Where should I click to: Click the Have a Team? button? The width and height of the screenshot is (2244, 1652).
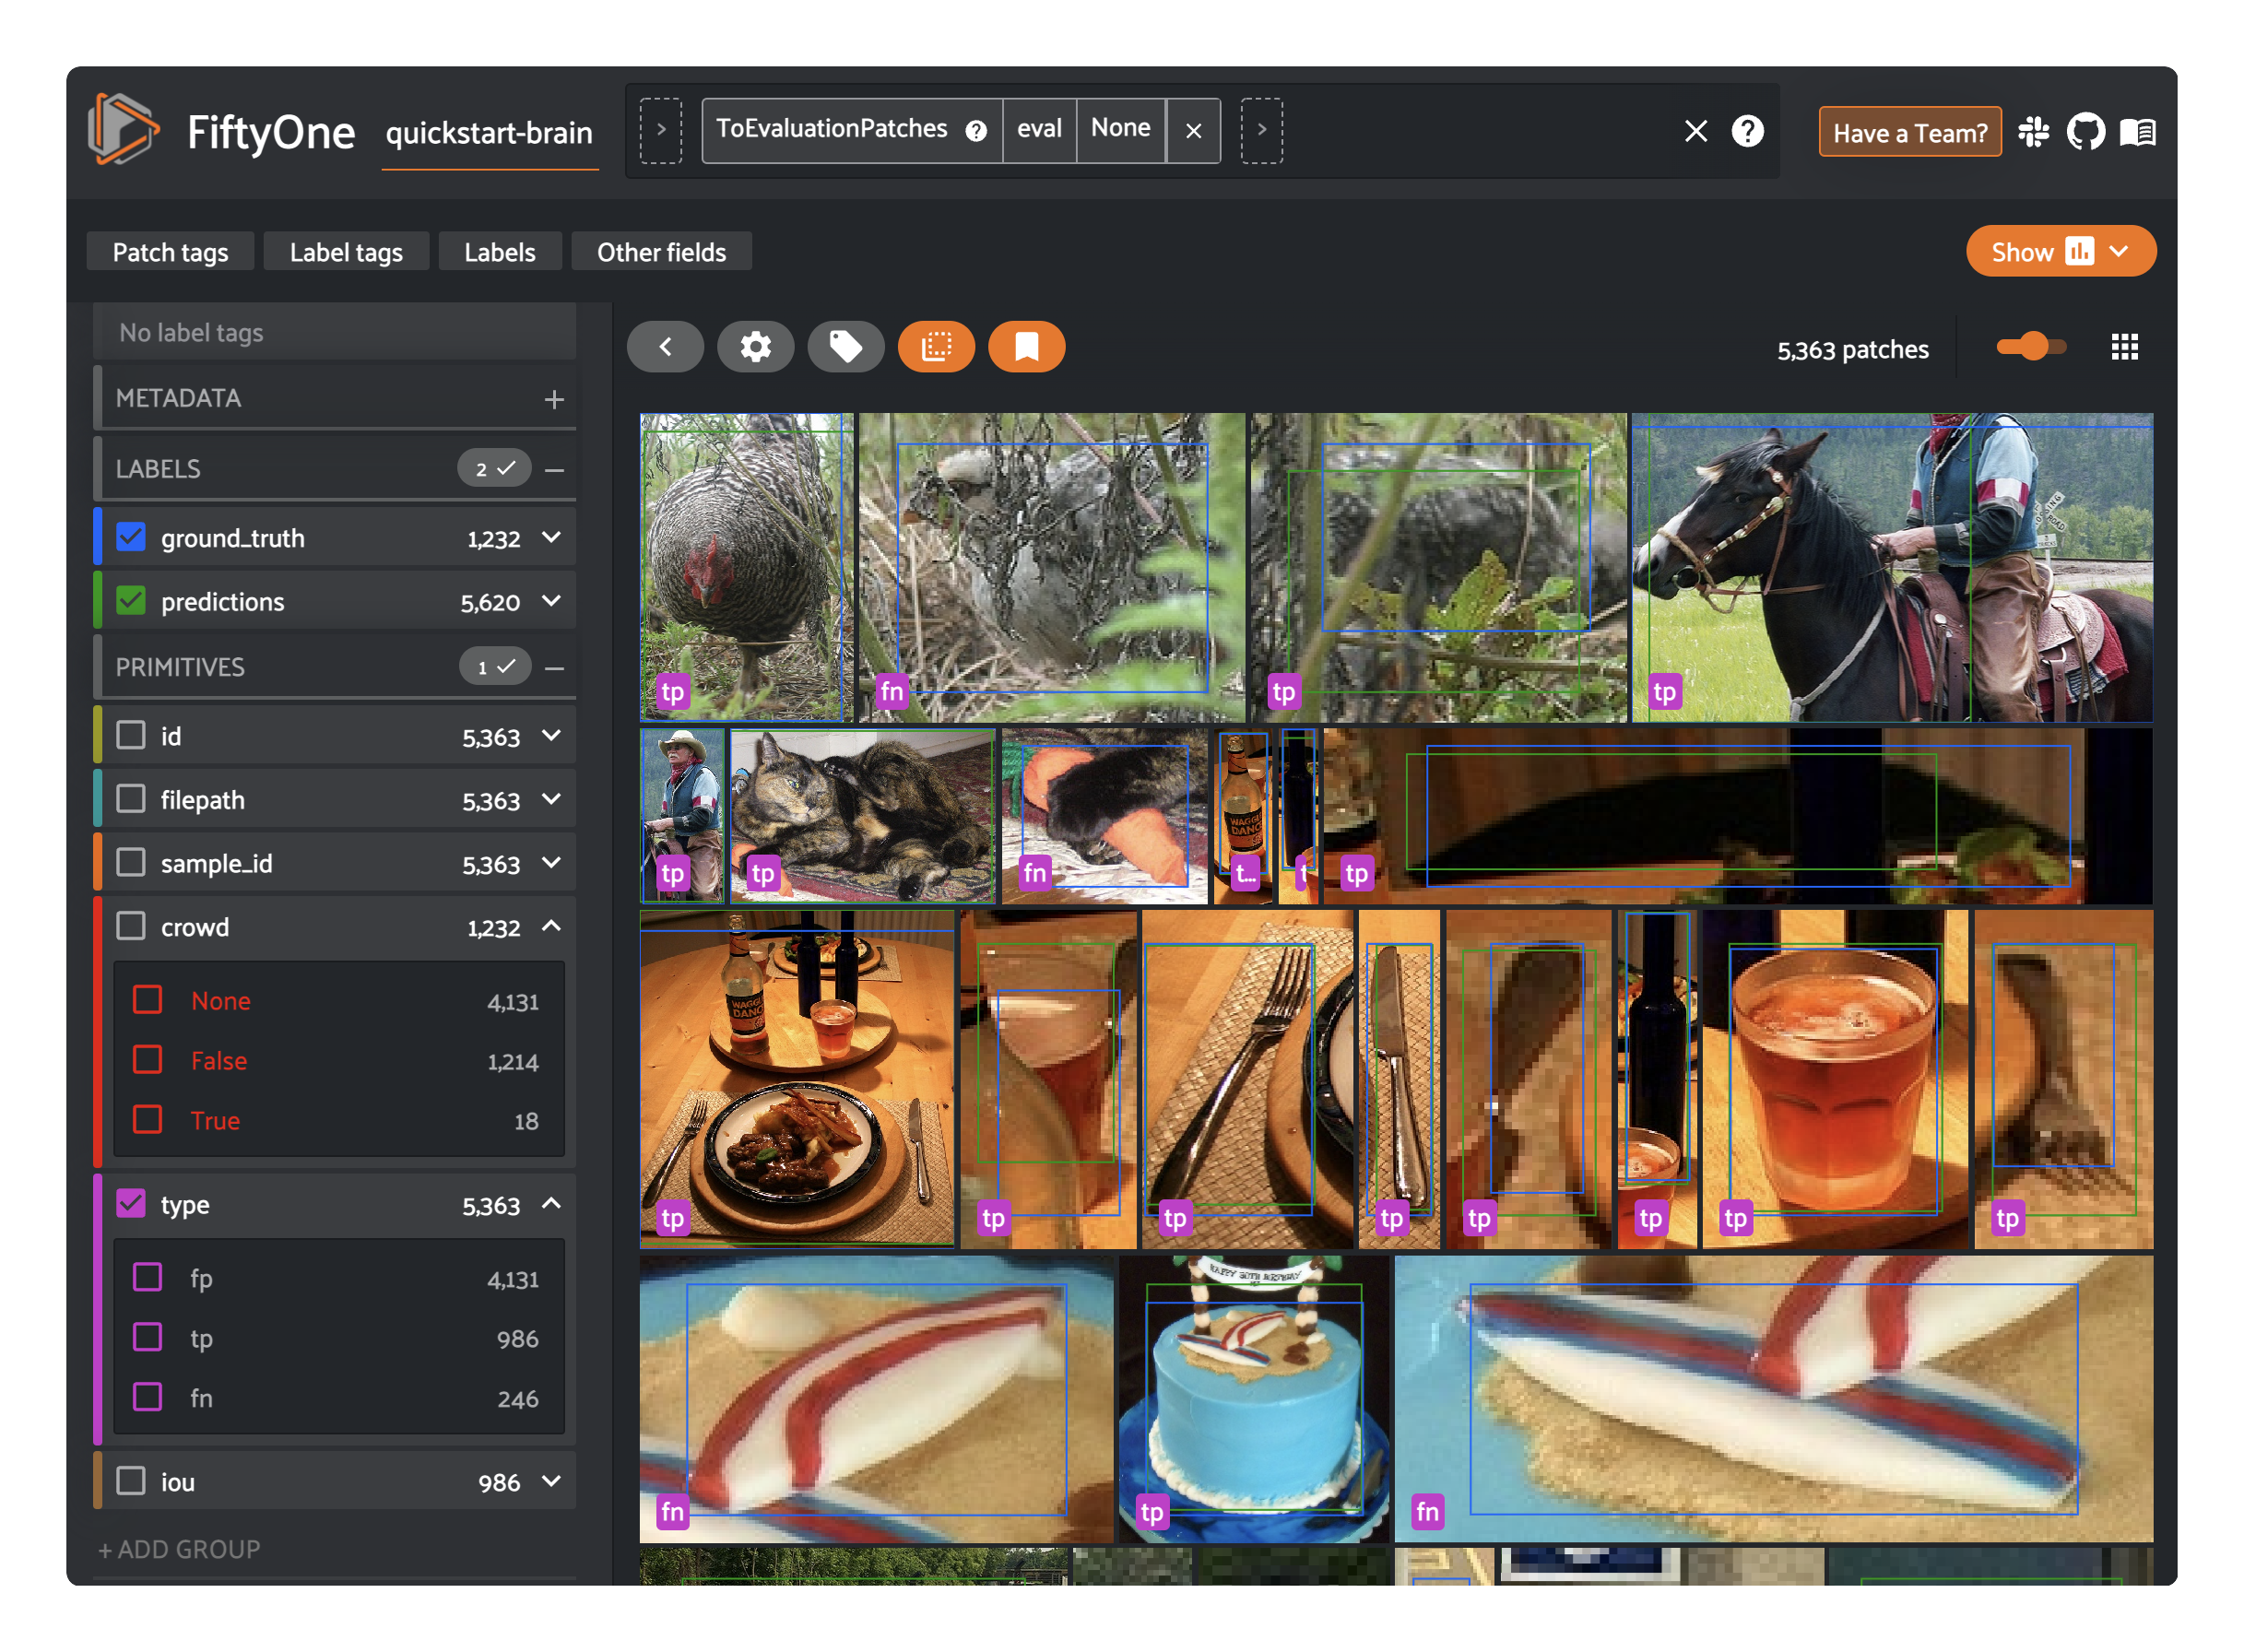(1909, 132)
